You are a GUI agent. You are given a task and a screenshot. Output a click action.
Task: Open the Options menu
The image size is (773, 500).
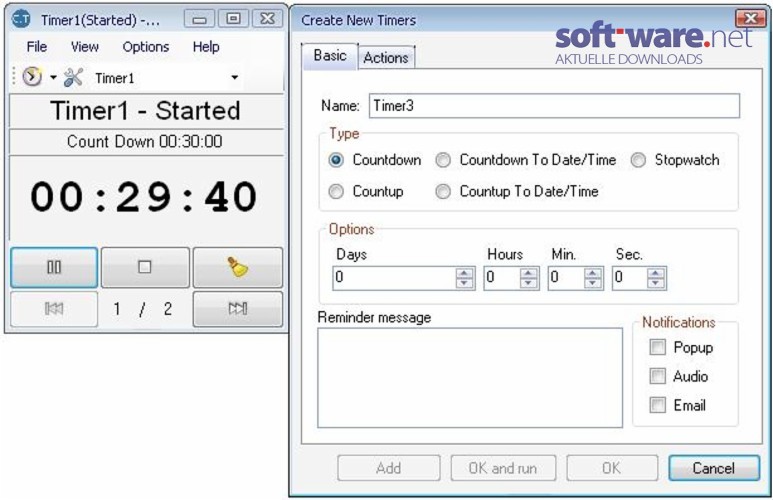(145, 47)
